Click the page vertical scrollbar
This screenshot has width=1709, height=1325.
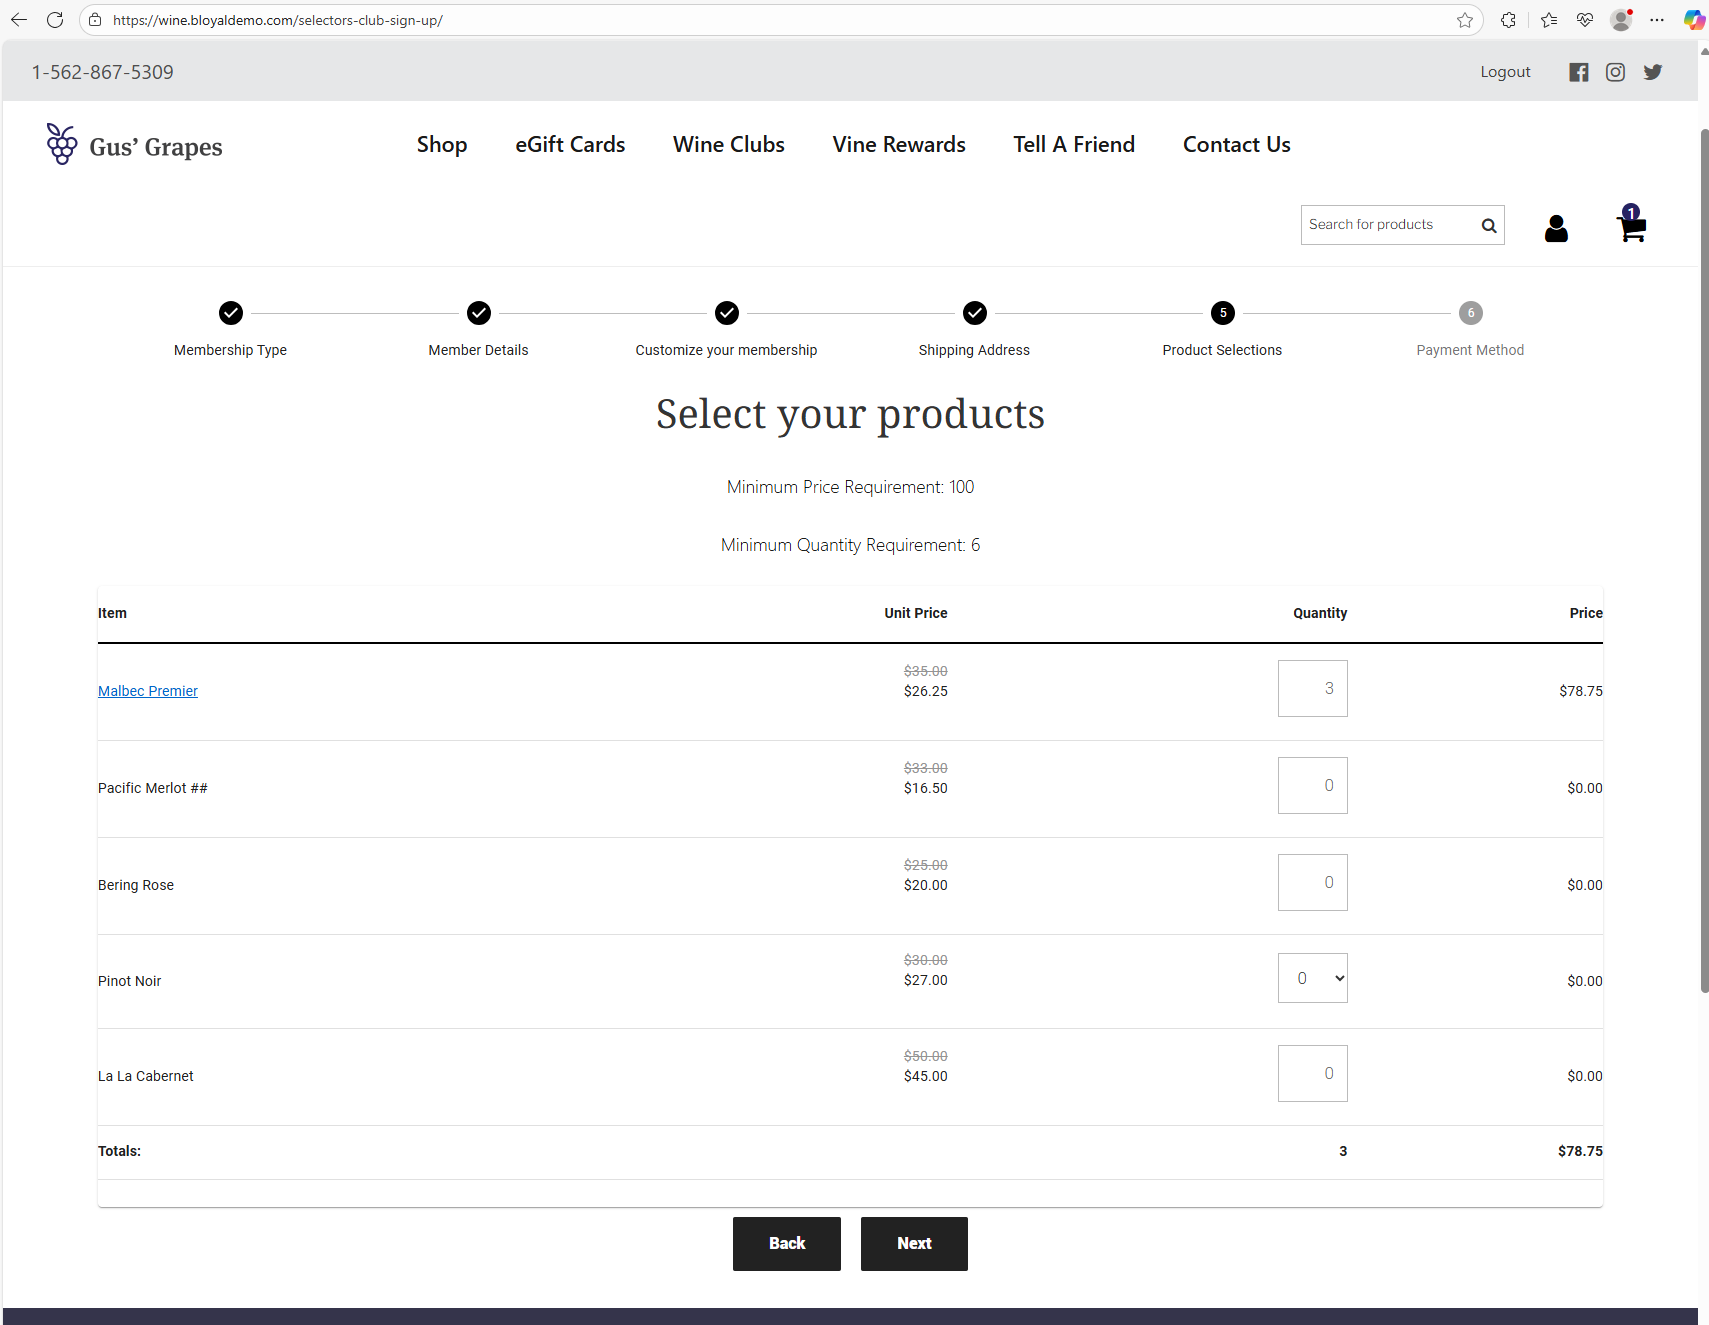tap(1704, 560)
